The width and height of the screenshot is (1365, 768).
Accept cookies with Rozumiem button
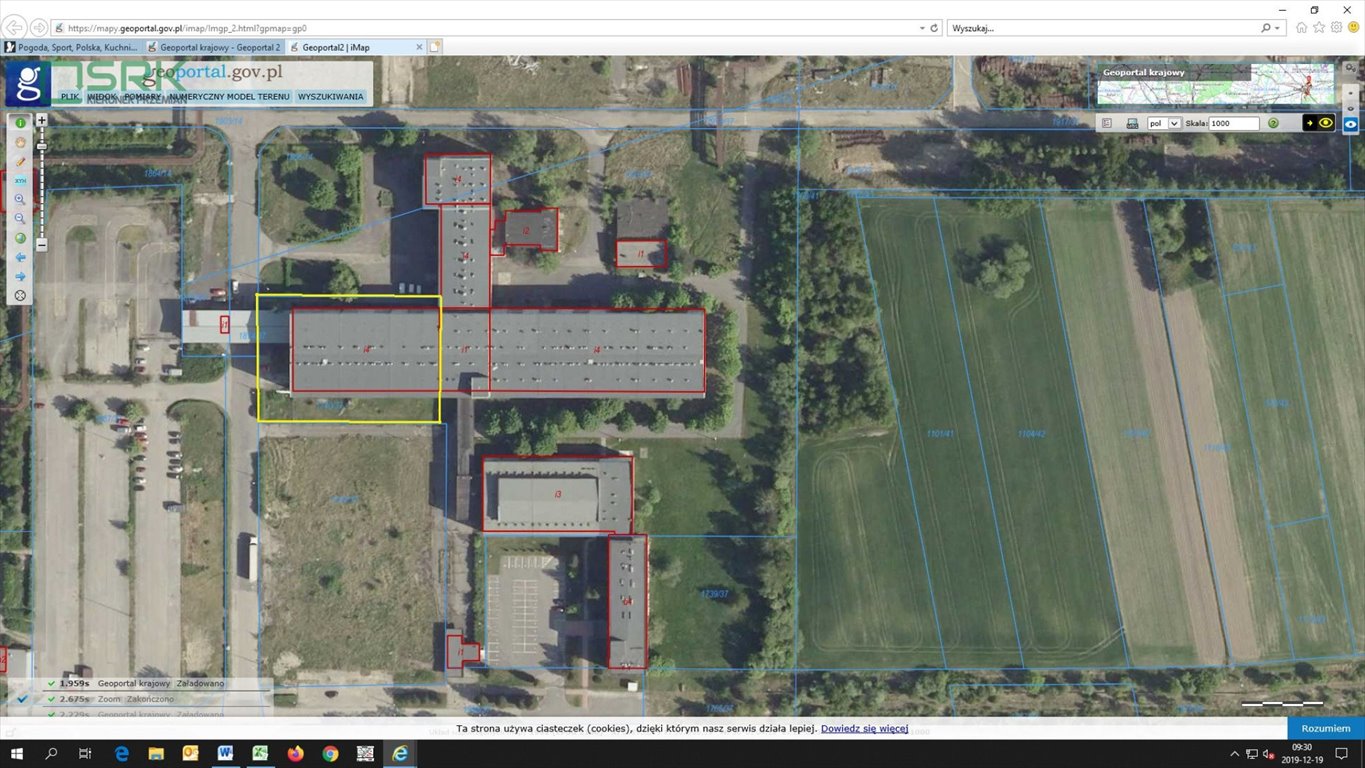point(1325,729)
